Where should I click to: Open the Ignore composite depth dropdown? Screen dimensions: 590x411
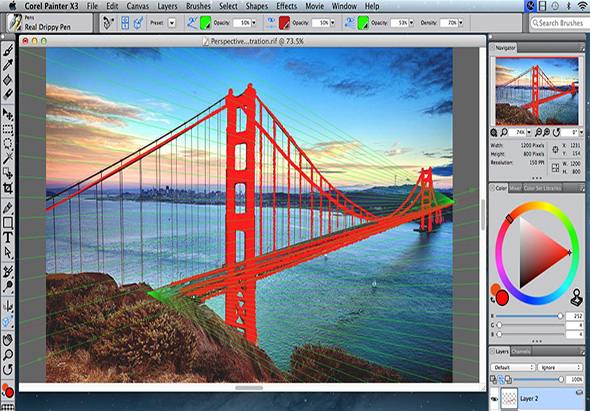(560, 367)
